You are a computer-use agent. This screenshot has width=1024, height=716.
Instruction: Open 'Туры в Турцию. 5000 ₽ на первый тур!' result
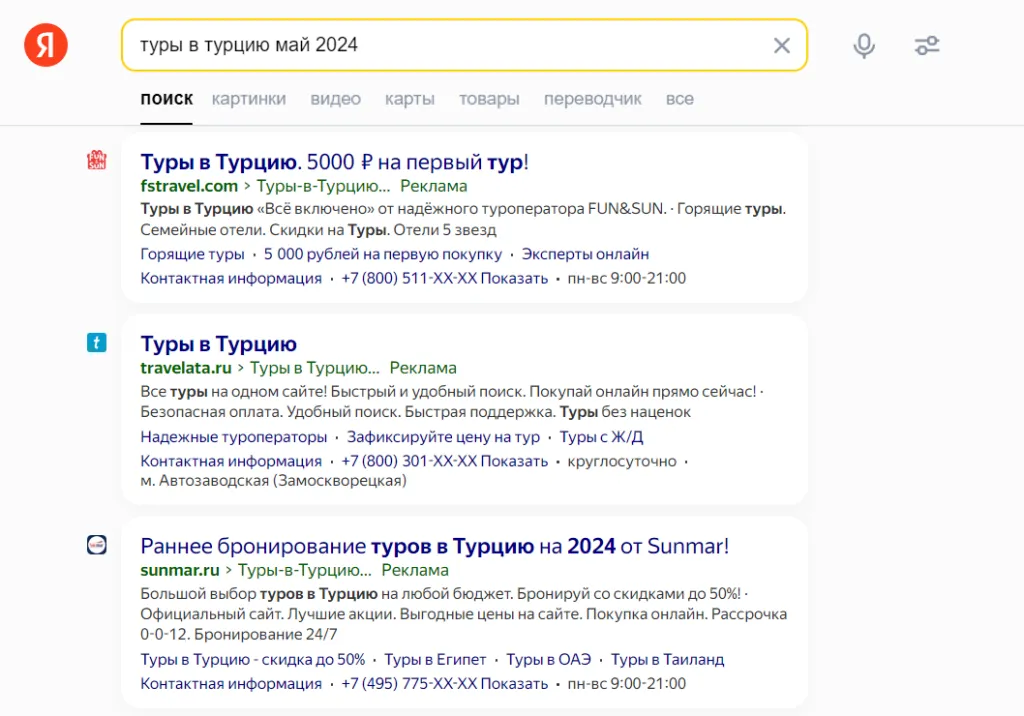click(x=334, y=161)
